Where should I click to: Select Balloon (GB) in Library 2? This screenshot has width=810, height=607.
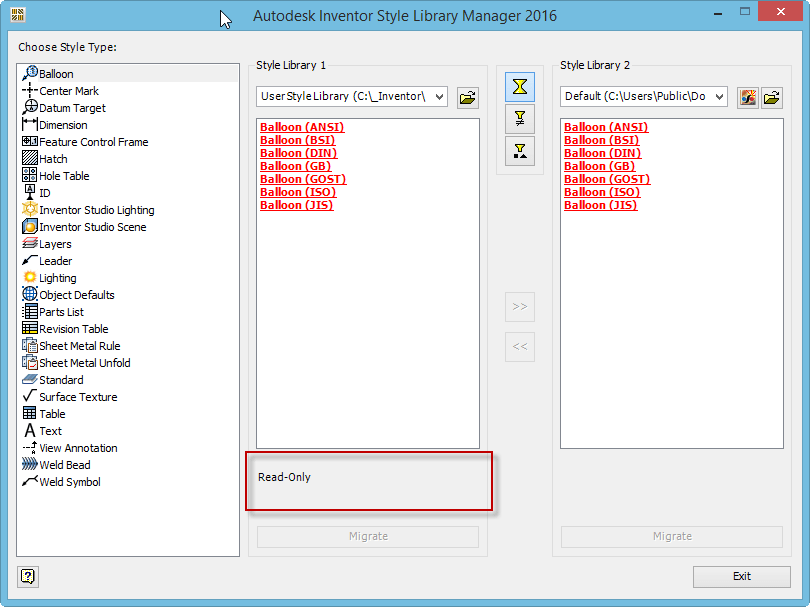[x=599, y=166]
